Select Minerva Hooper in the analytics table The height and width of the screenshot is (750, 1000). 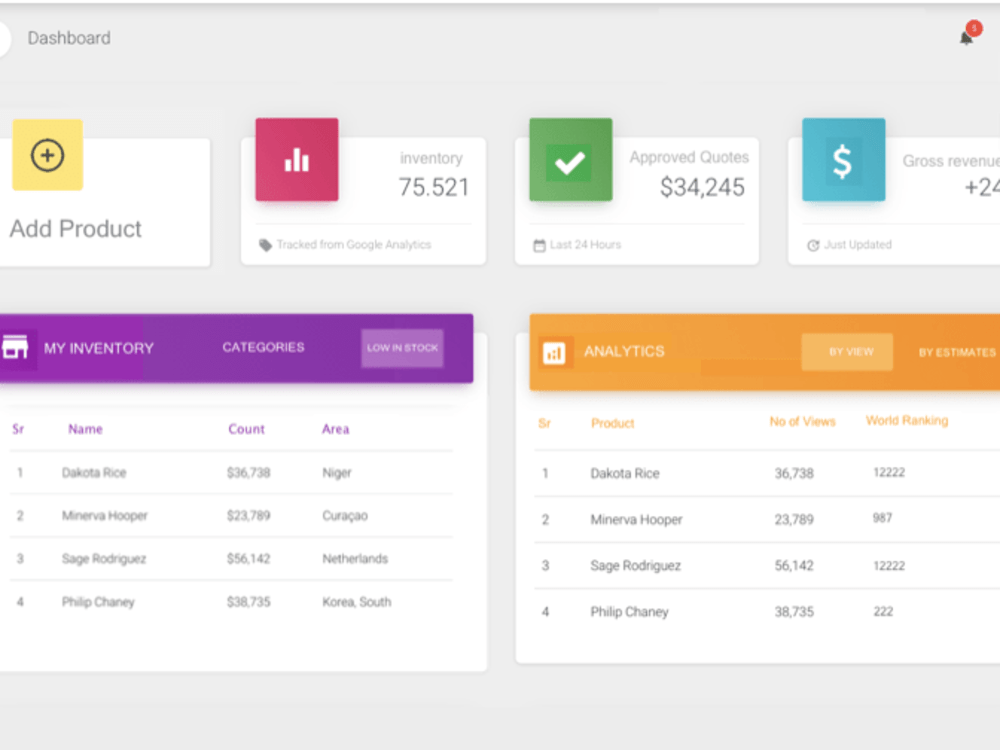(636, 520)
